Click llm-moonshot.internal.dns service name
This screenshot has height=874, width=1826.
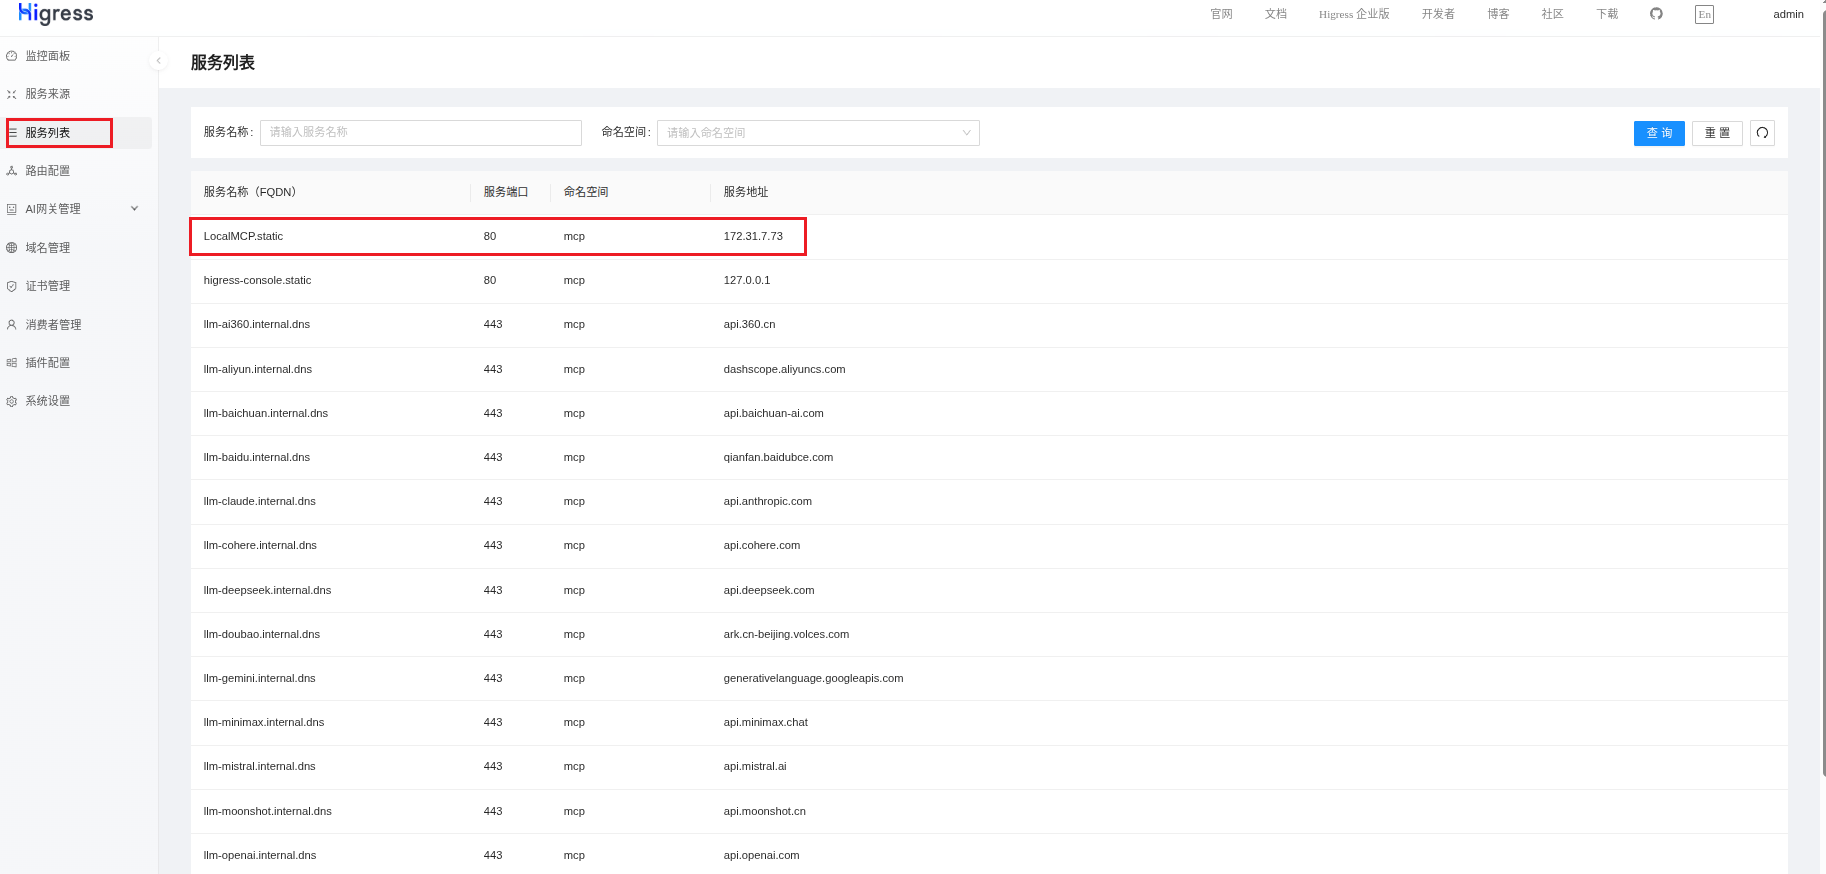coord(268,811)
